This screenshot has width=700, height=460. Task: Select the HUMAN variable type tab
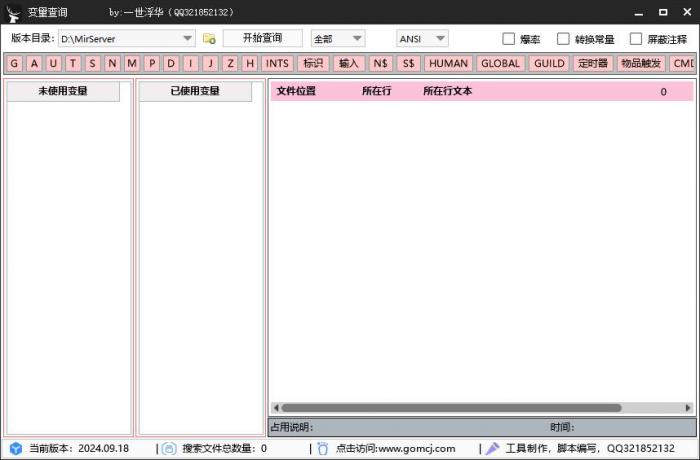(448, 63)
